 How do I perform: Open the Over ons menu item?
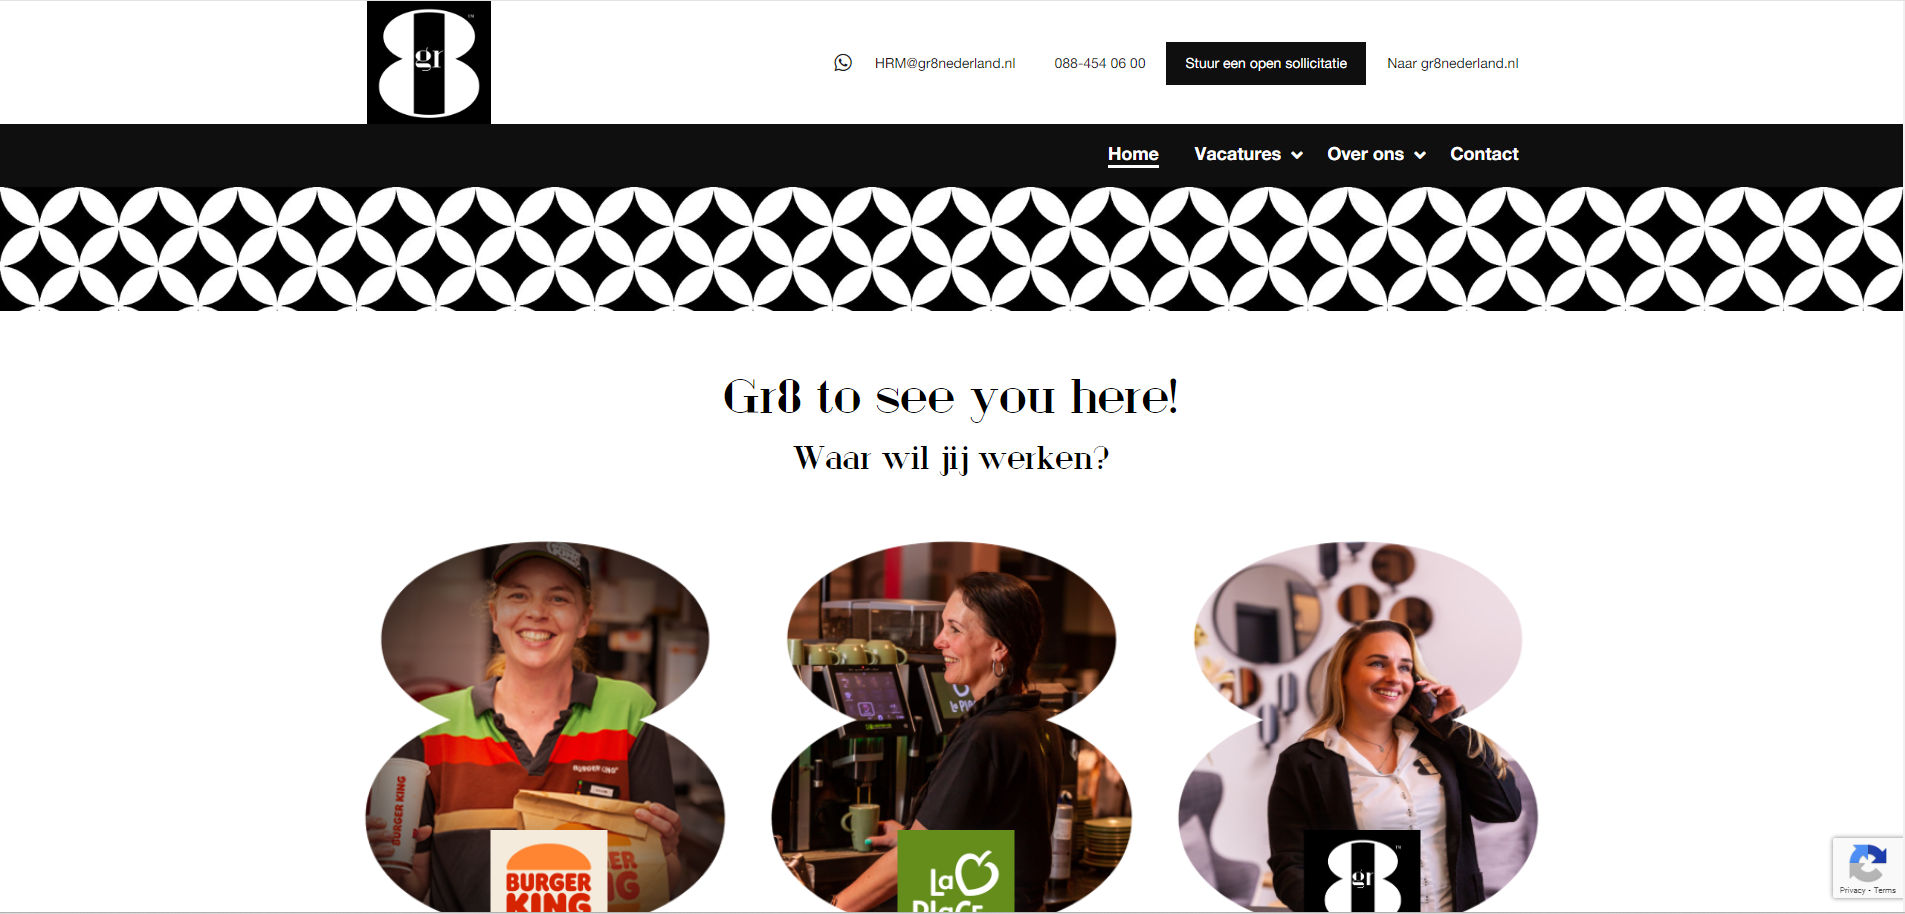[x=1365, y=154]
